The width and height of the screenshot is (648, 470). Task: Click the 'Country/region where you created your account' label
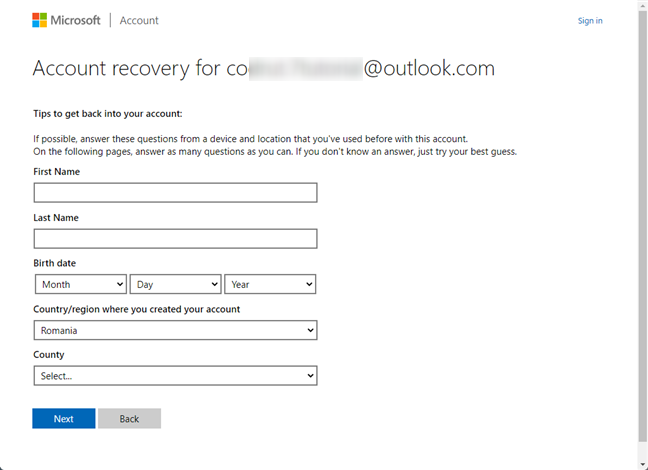pos(137,309)
